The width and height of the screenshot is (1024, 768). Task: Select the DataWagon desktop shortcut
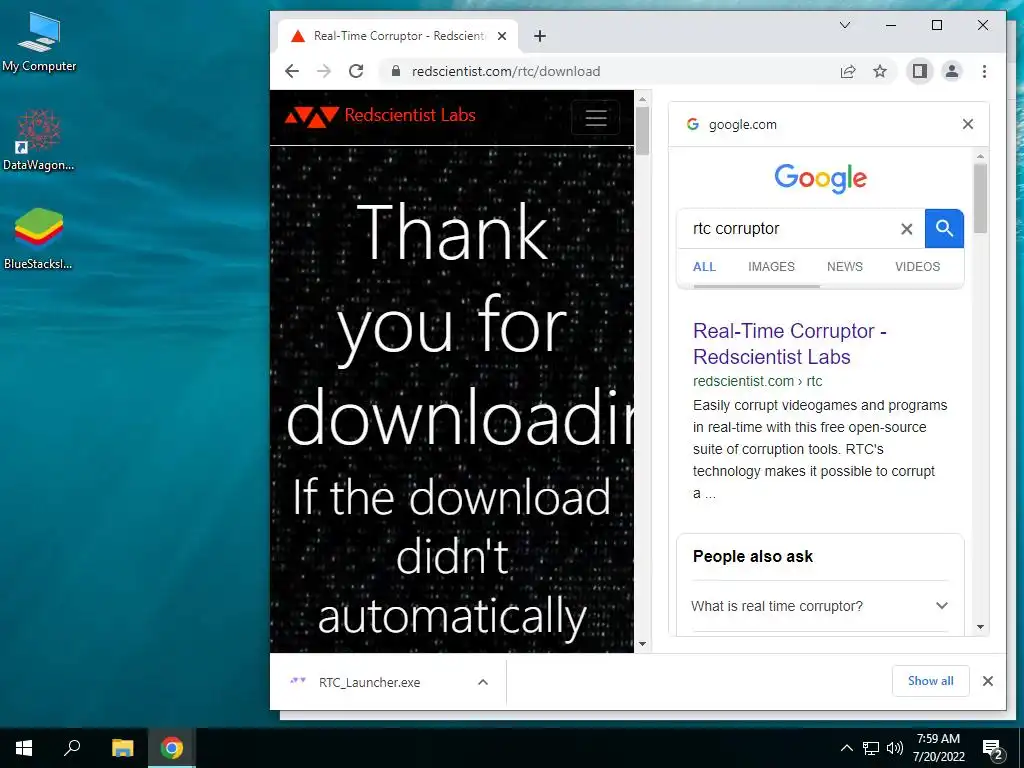(x=39, y=140)
